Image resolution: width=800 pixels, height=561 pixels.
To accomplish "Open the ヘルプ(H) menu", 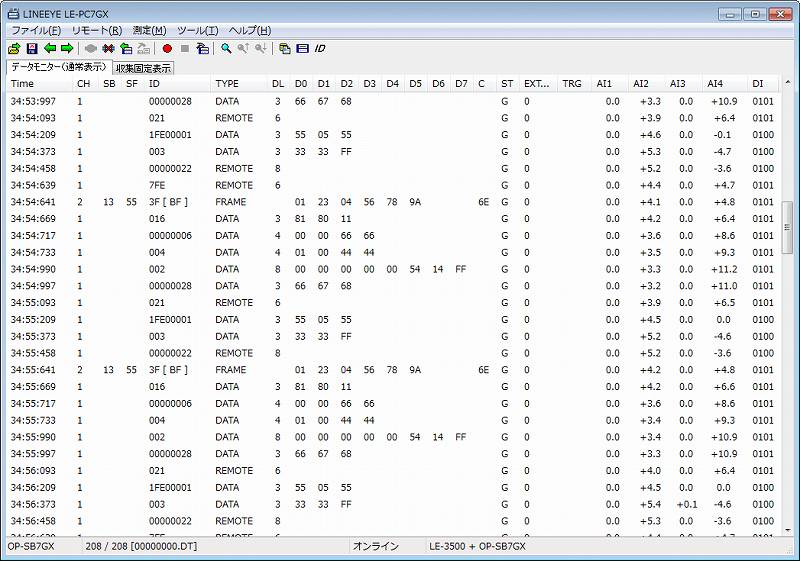I will [x=250, y=31].
